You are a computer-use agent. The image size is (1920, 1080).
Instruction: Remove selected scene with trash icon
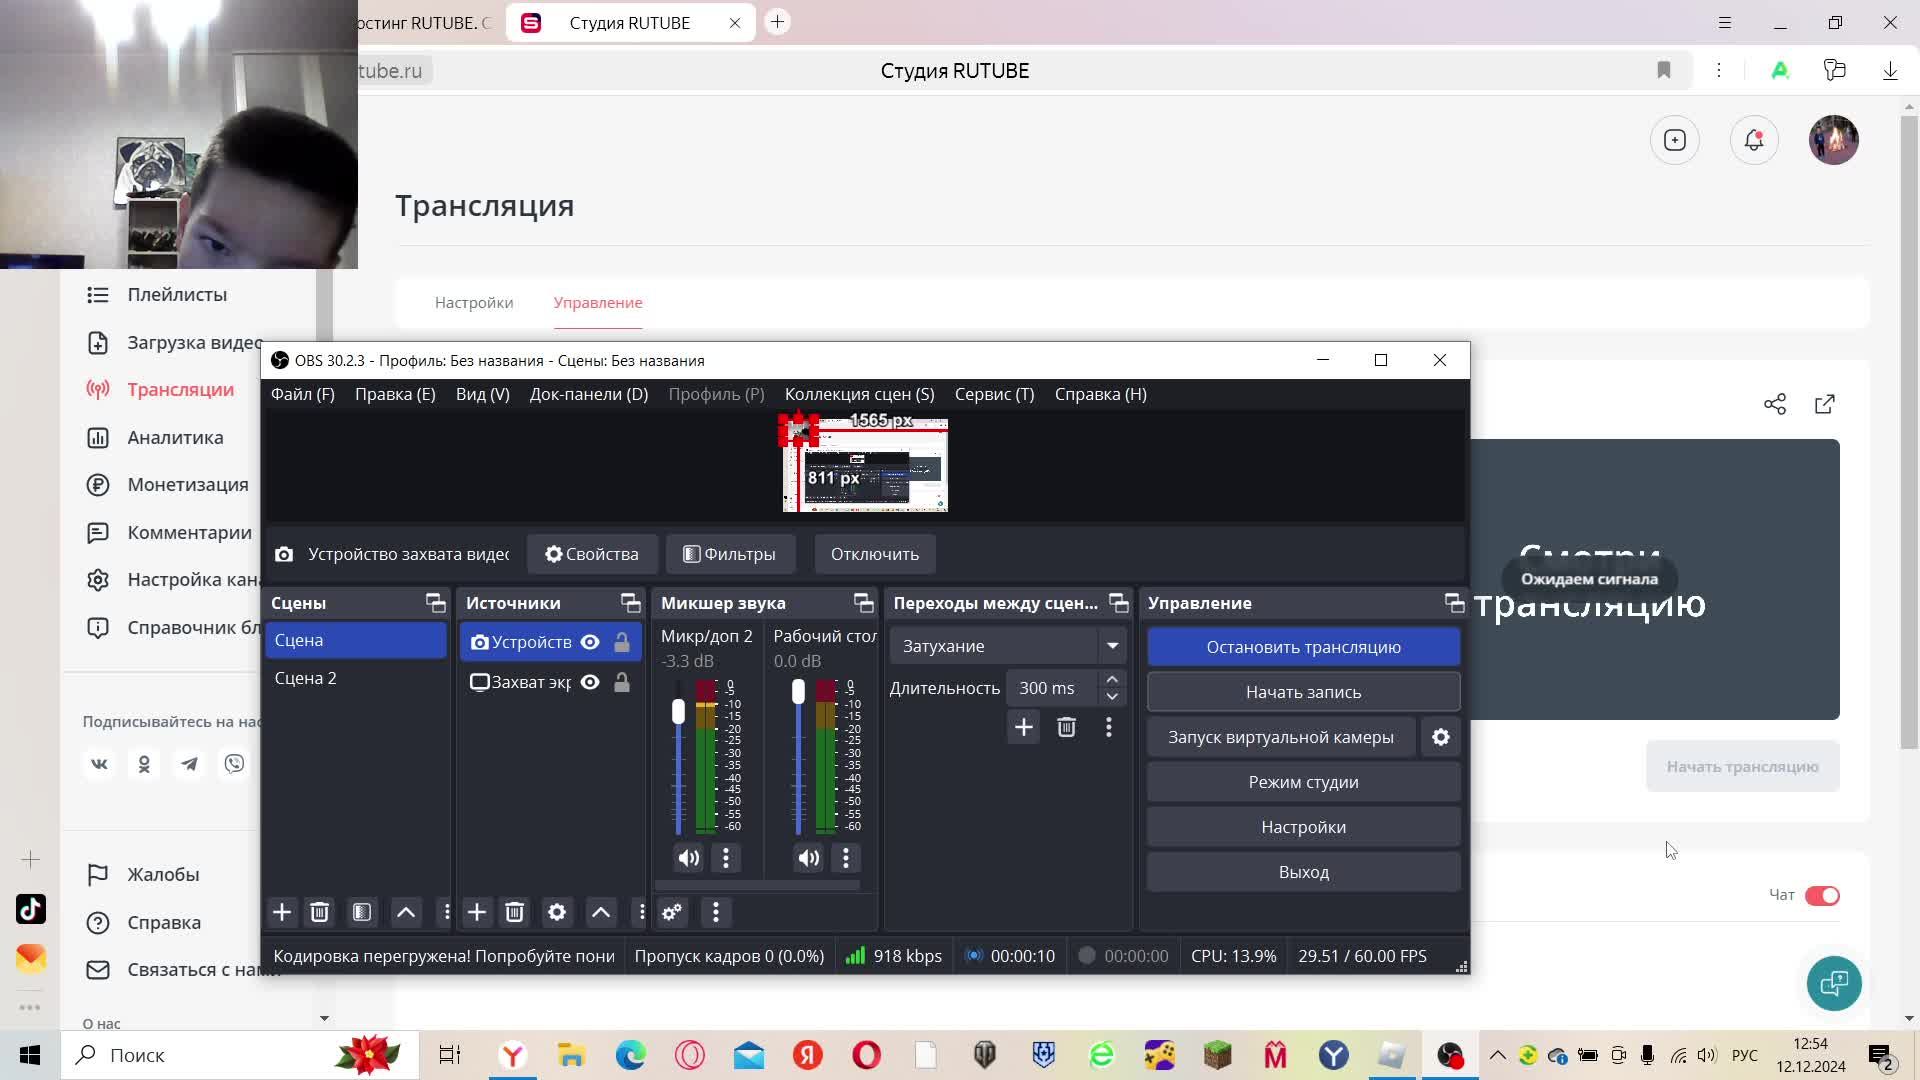pyautogui.click(x=319, y=912)
